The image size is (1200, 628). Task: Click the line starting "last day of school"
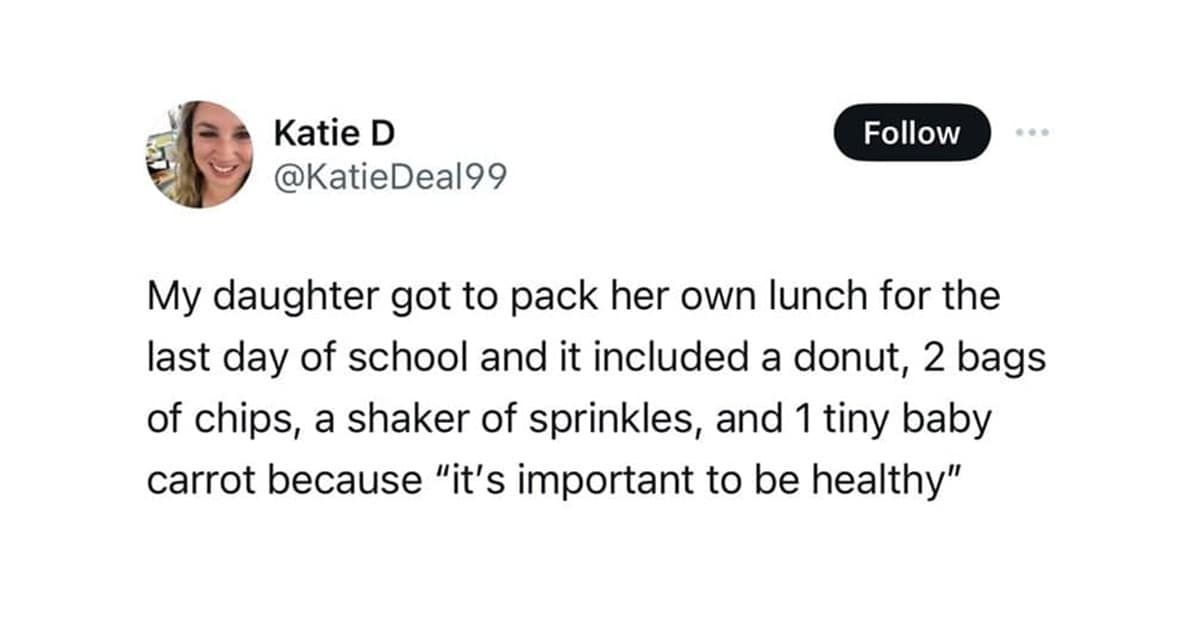(x=596, y=357)
